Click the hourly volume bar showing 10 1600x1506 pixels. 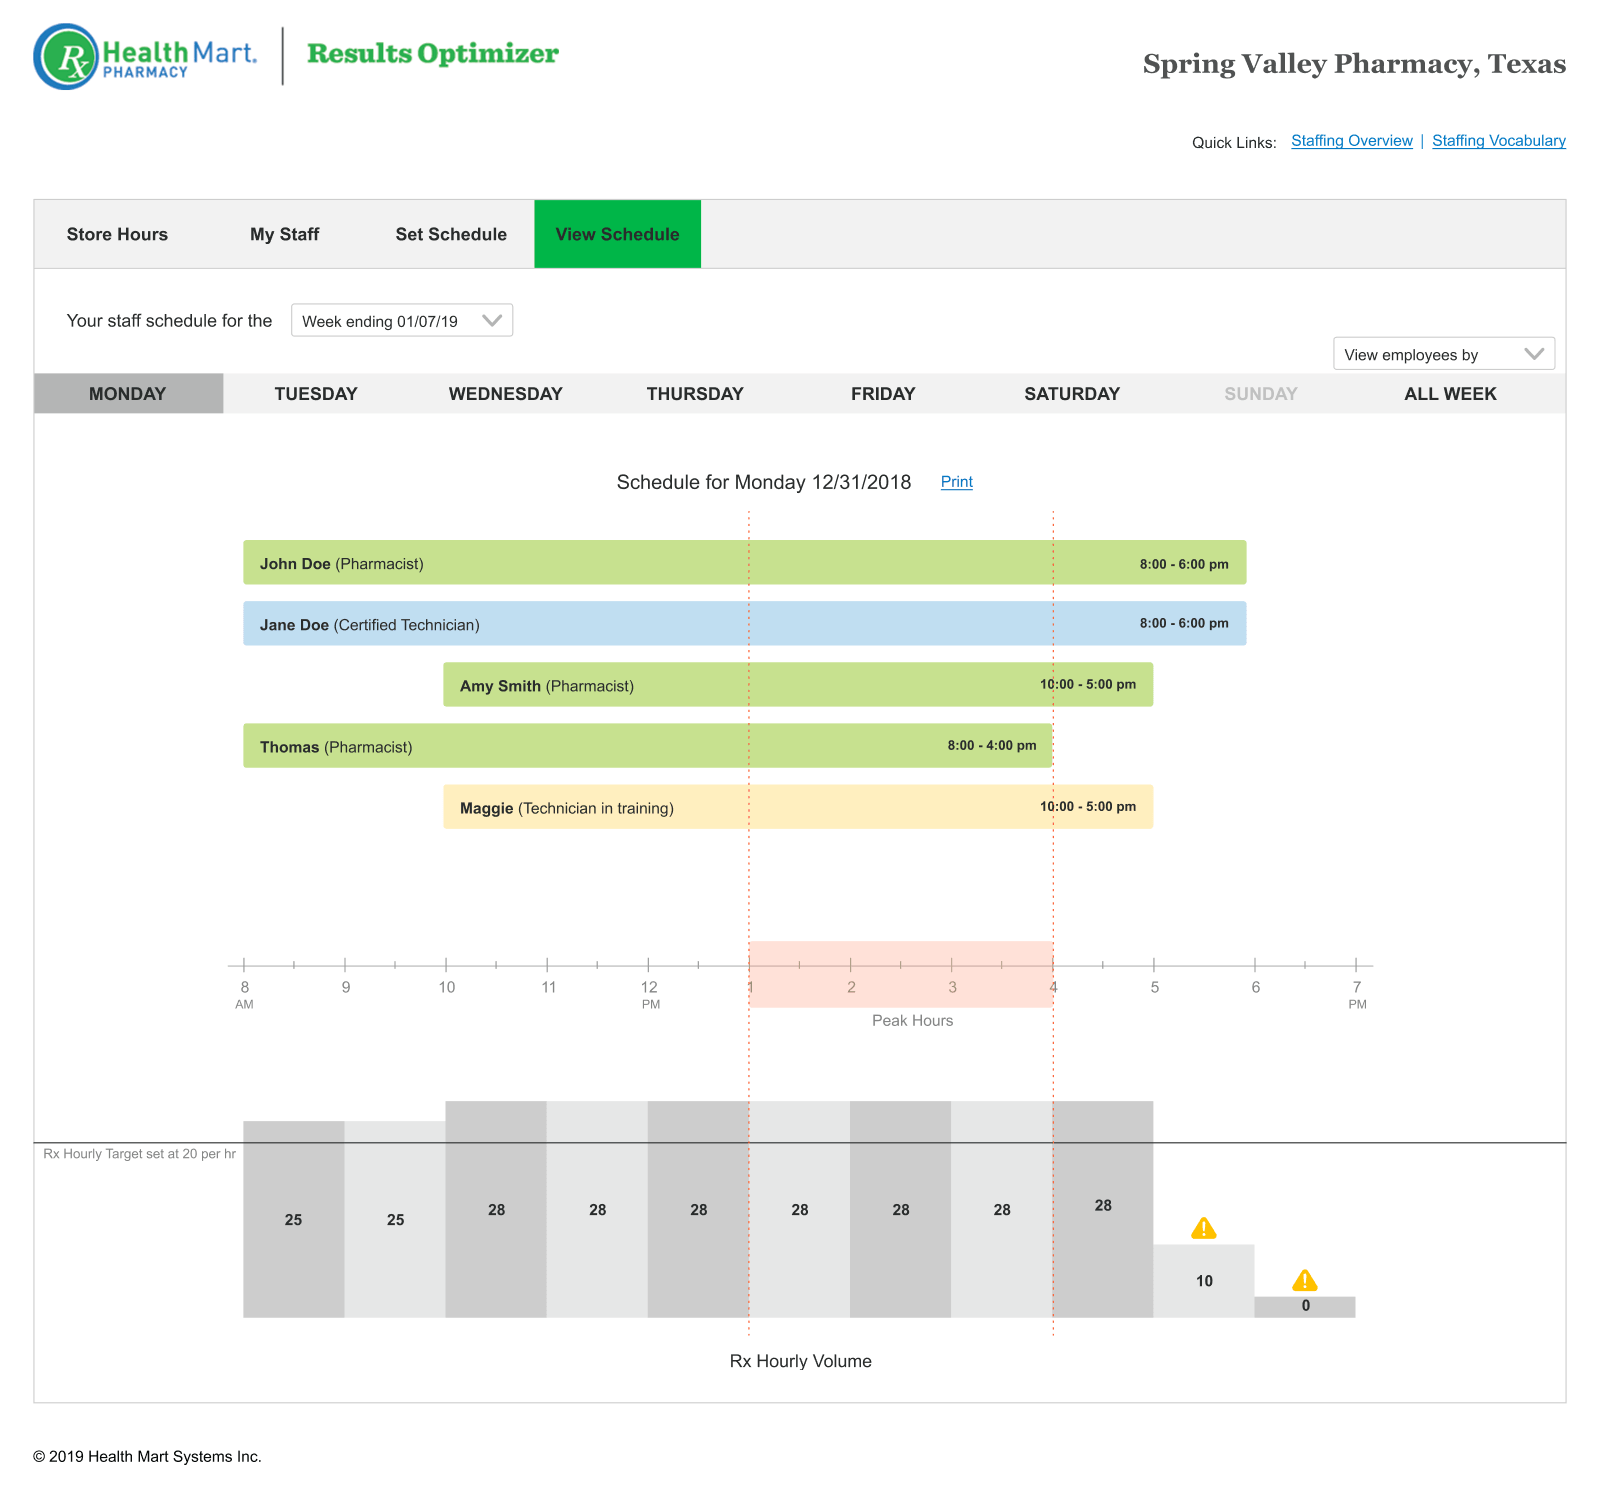click(1204, 1281)
